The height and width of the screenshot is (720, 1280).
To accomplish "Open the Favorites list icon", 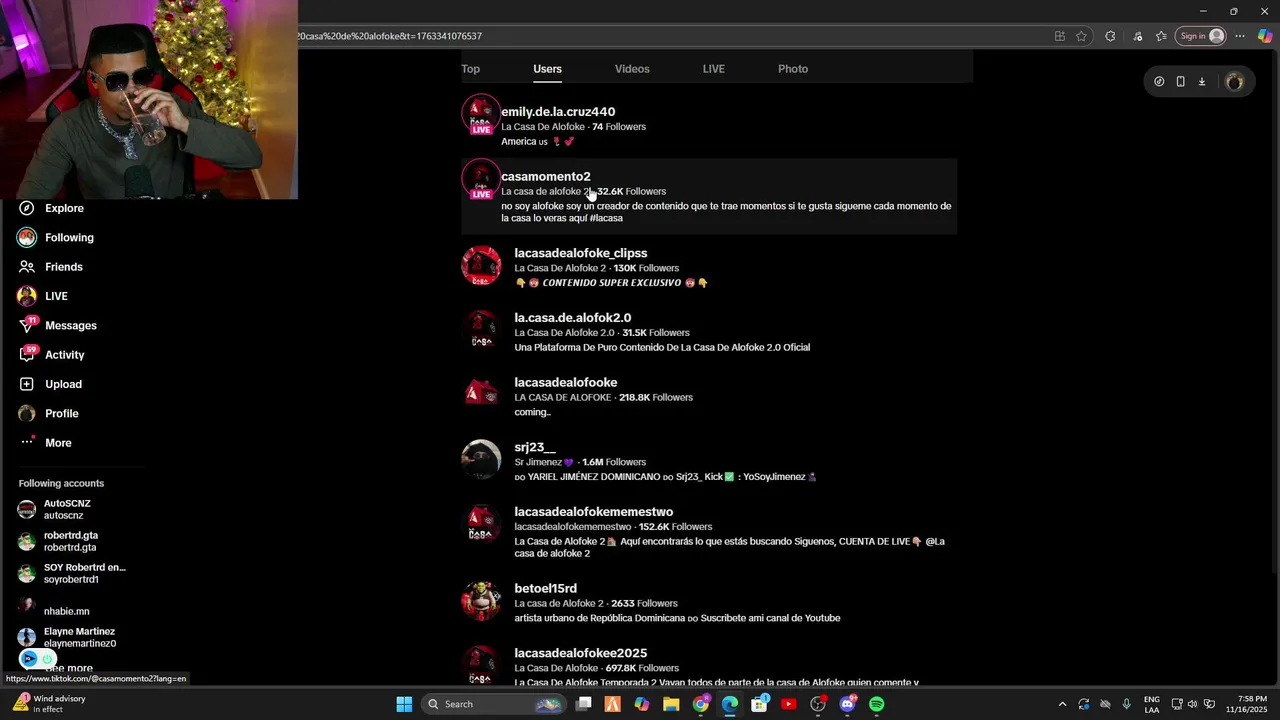I will coord(1161,36).
